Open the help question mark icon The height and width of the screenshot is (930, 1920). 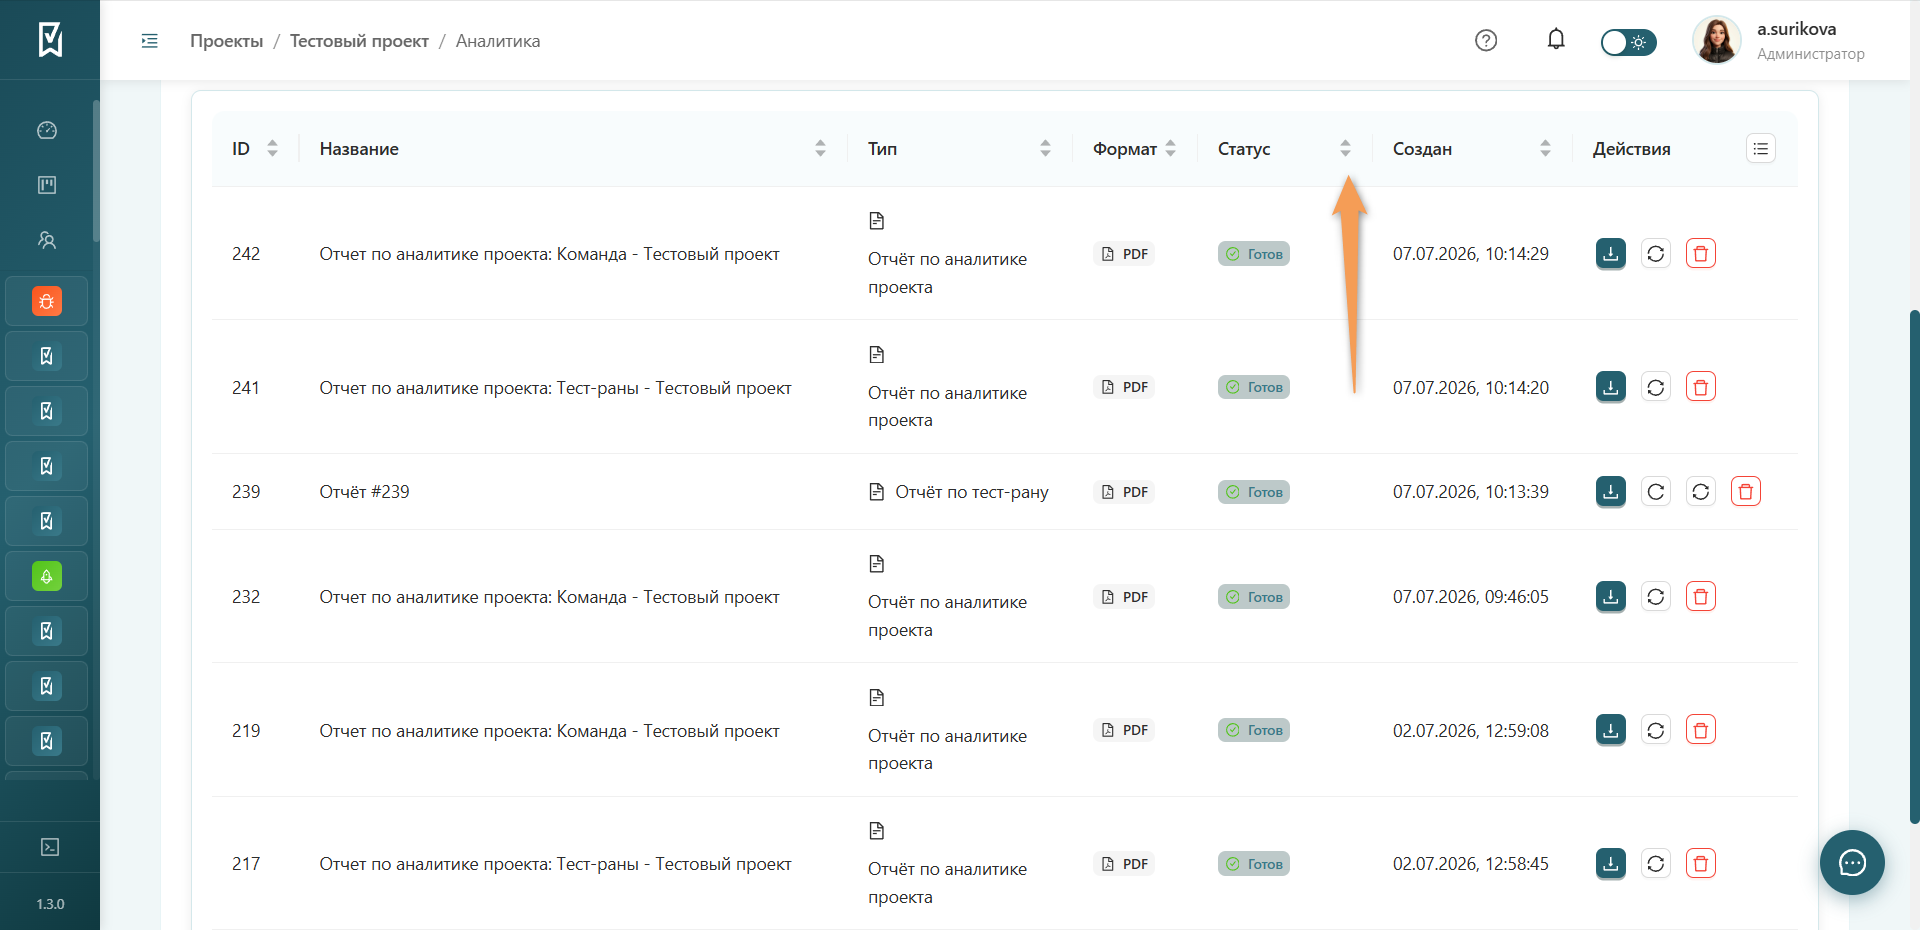tap(1486, 40)
